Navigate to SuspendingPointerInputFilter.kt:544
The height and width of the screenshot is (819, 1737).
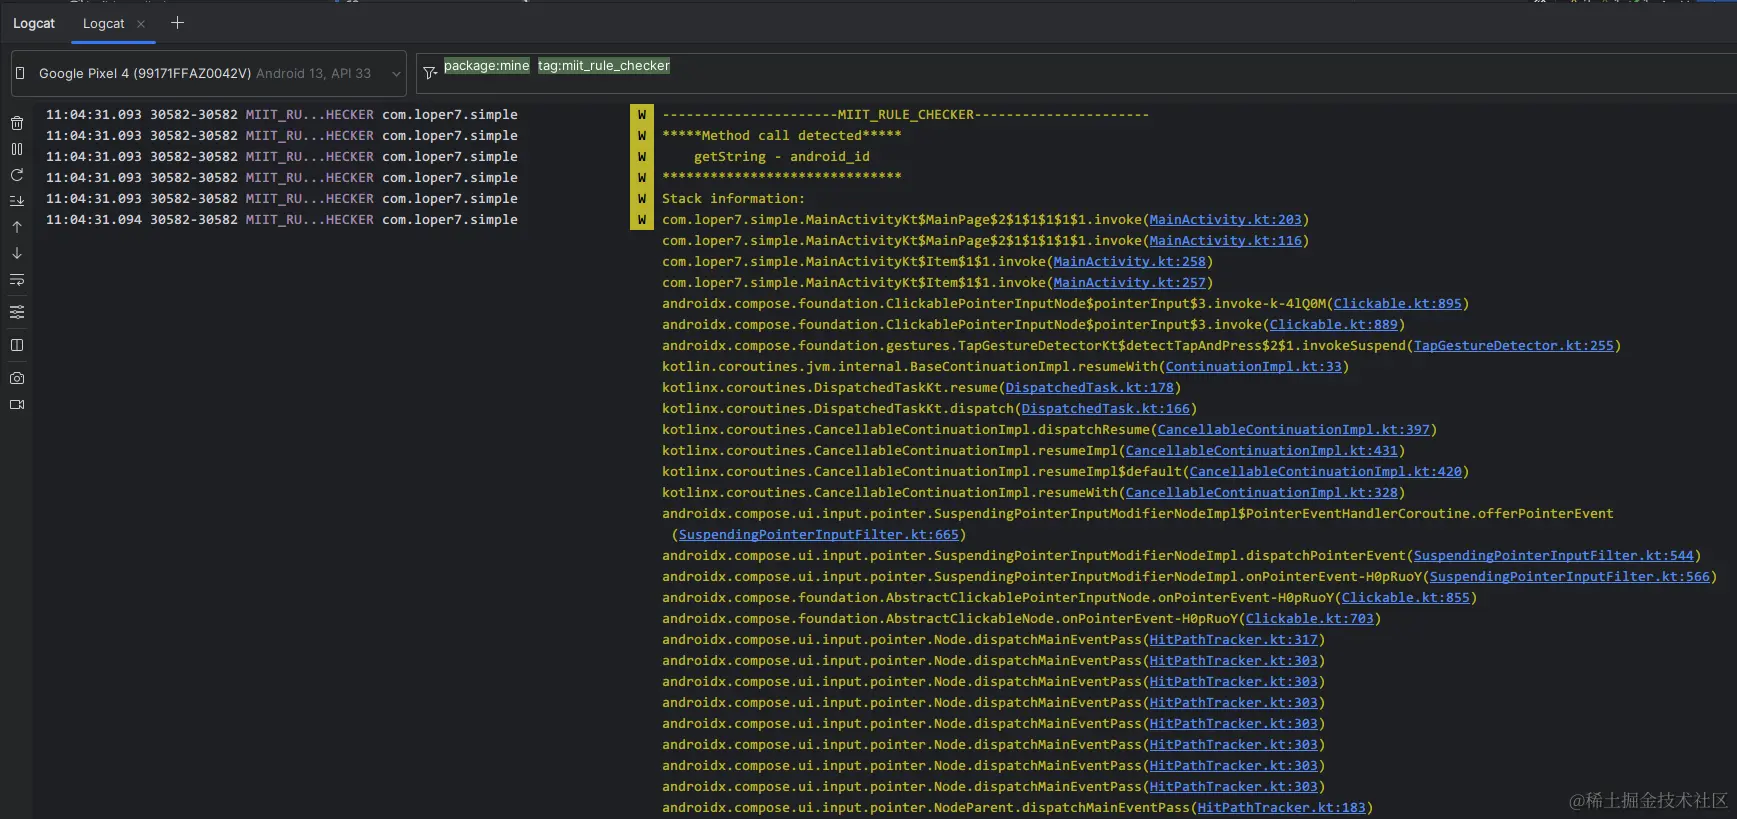[1553, 555]
